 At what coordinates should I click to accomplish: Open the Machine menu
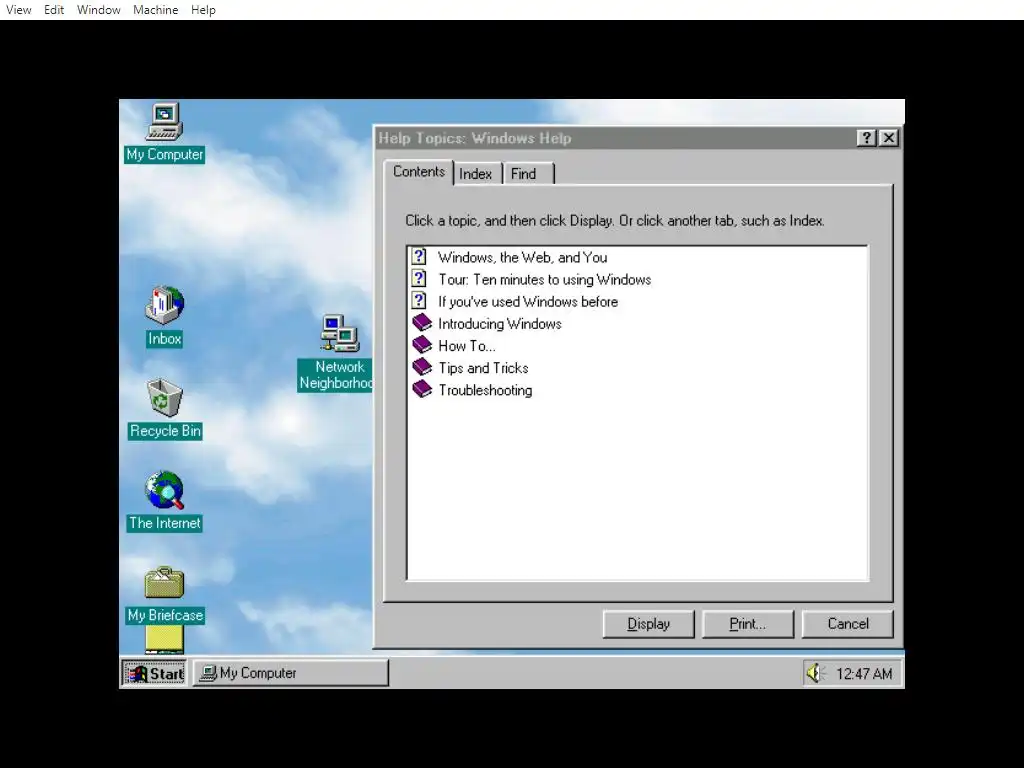(155, 10)
